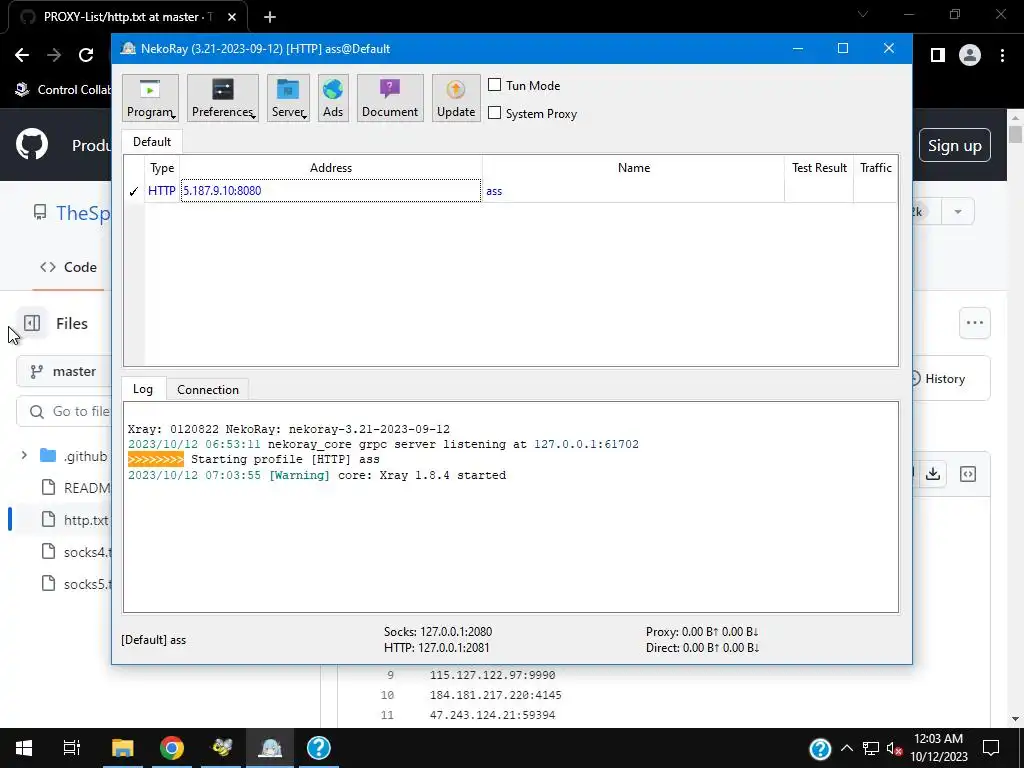Viewport: 1024px width, 768px height.
Task: Close the PROXY-List browser tab
Action: pyautogui.click(x=232, y=17)
